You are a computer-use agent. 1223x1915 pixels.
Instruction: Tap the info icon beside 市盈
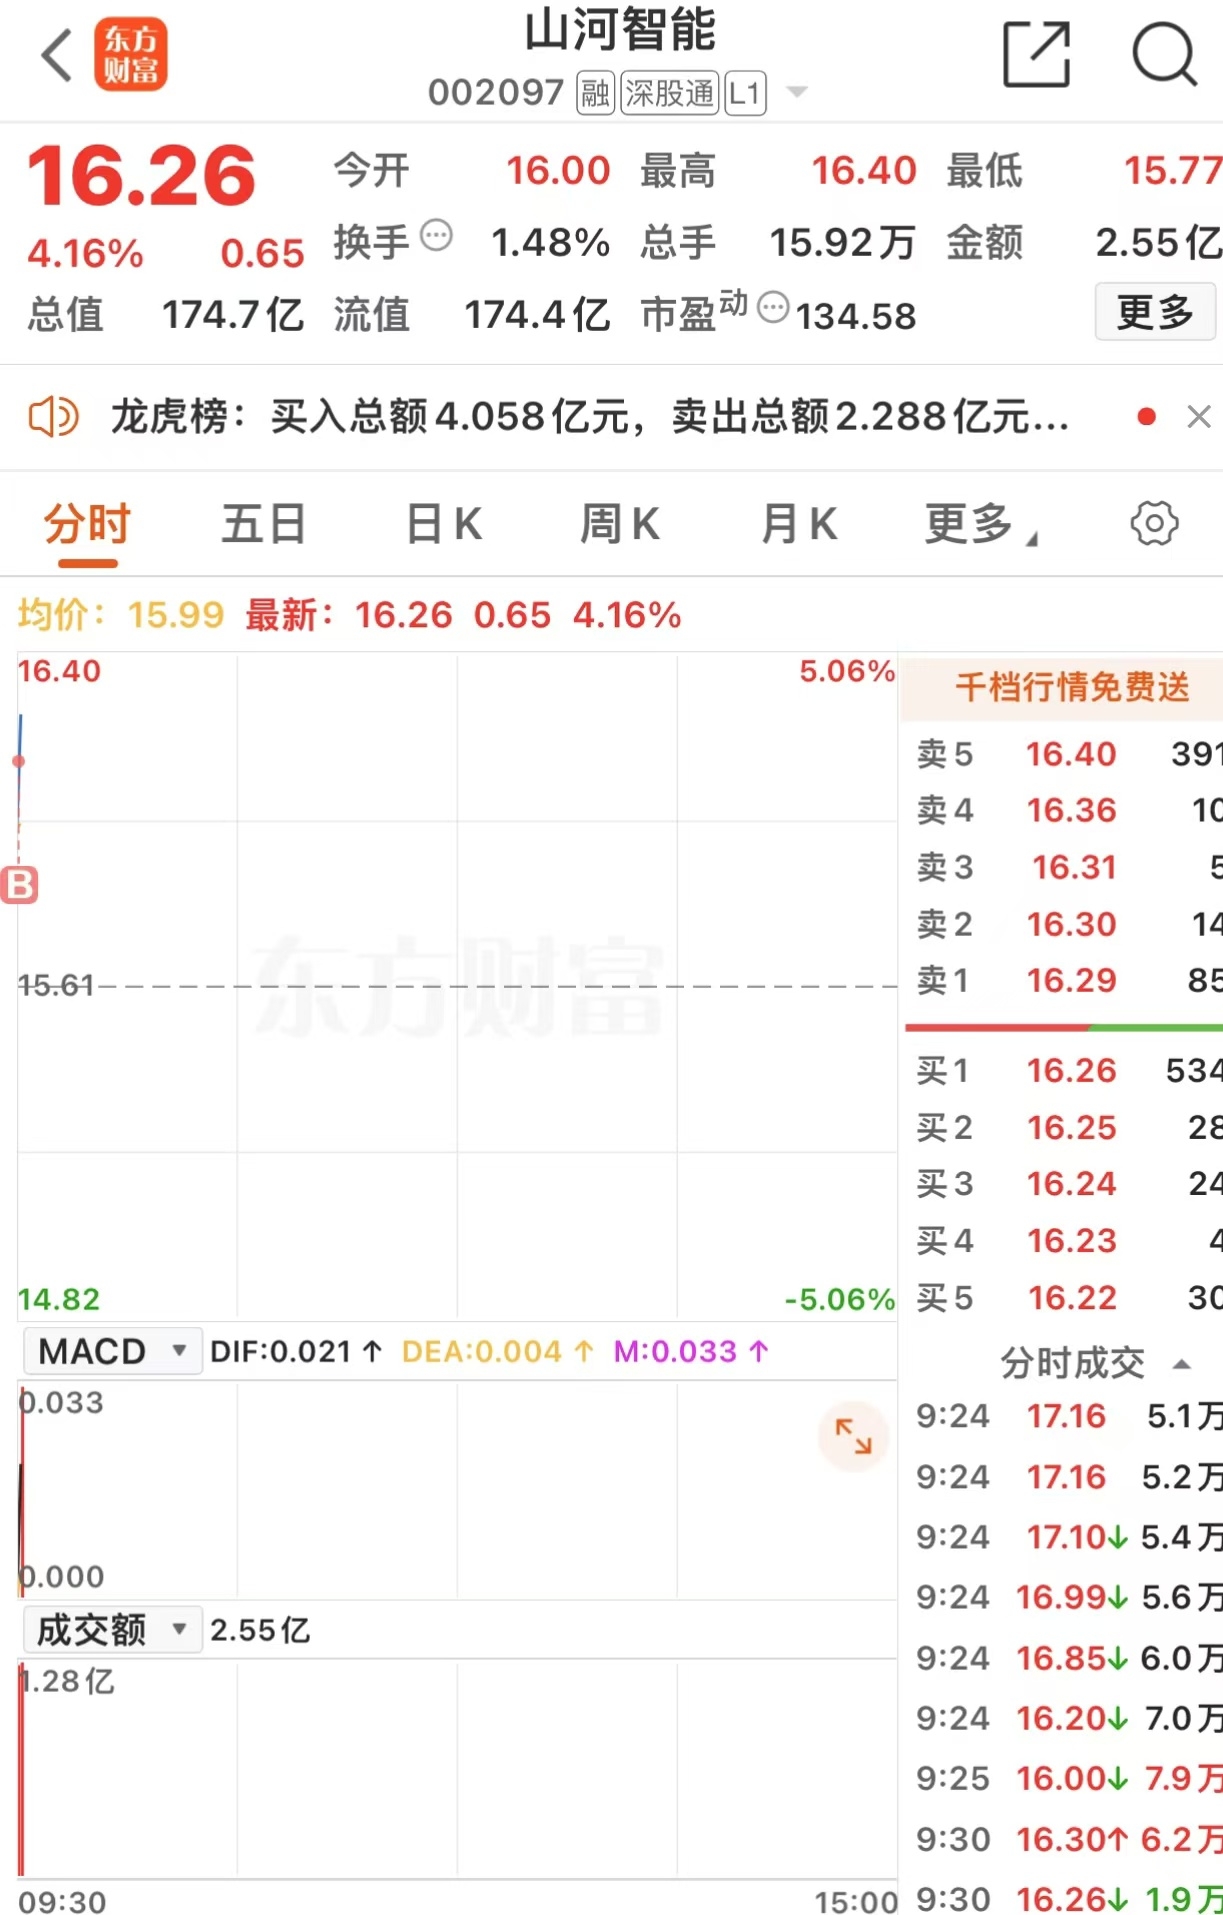point(773,307)
